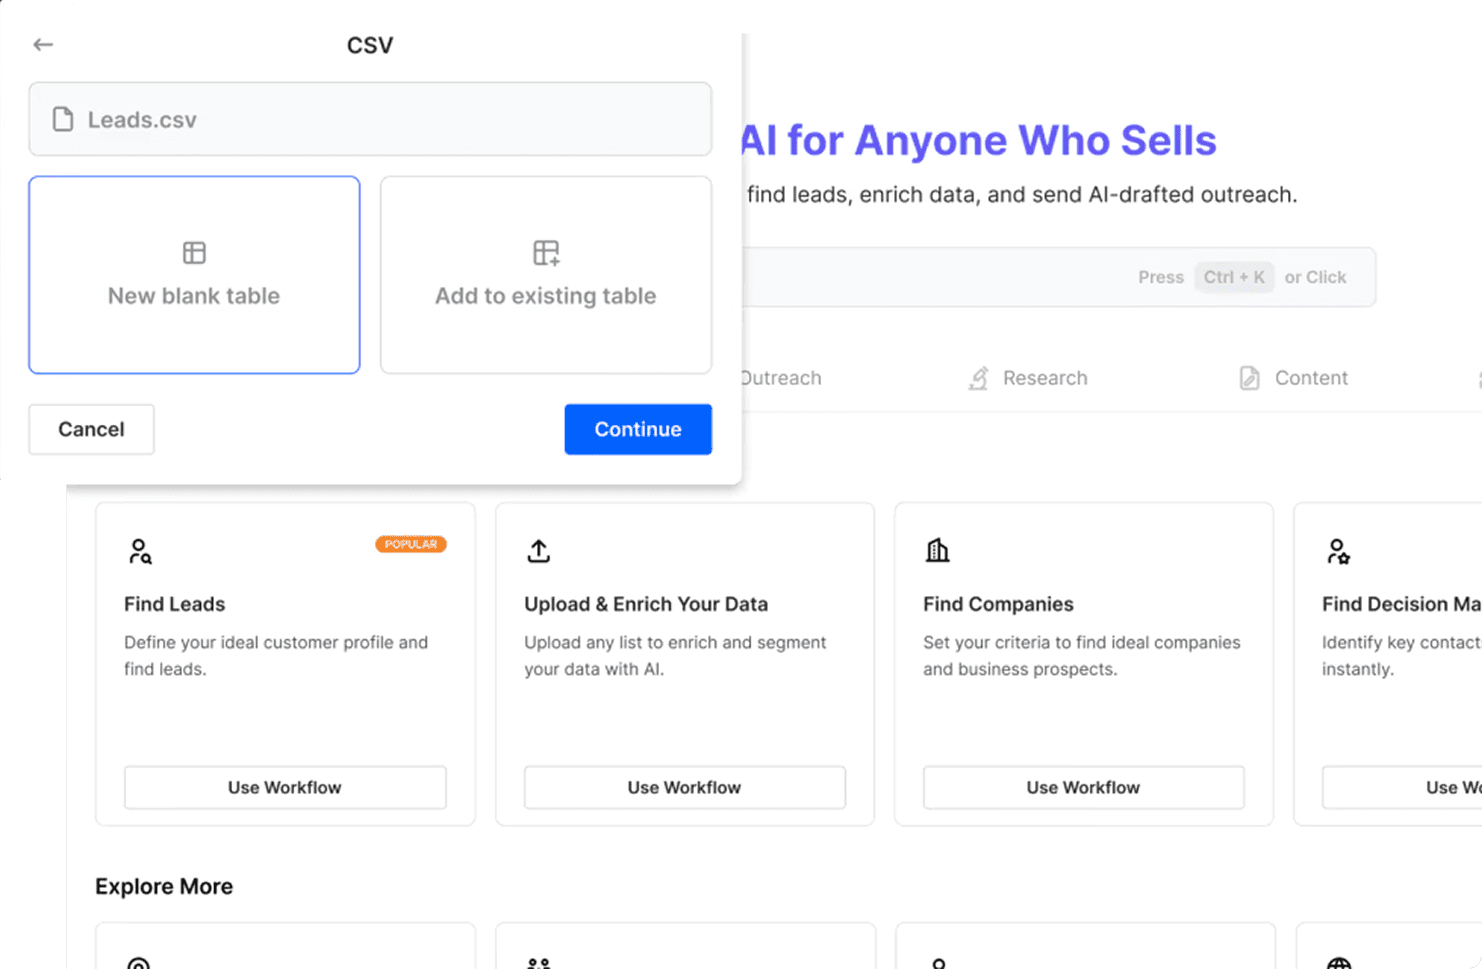Click the Leads.csv document icon
This screenshot has width=1483, height=969.
(63, 119)
